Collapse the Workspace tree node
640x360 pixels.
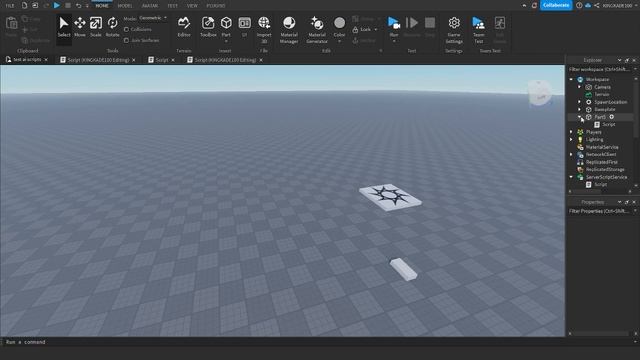[x=571, y=79]
